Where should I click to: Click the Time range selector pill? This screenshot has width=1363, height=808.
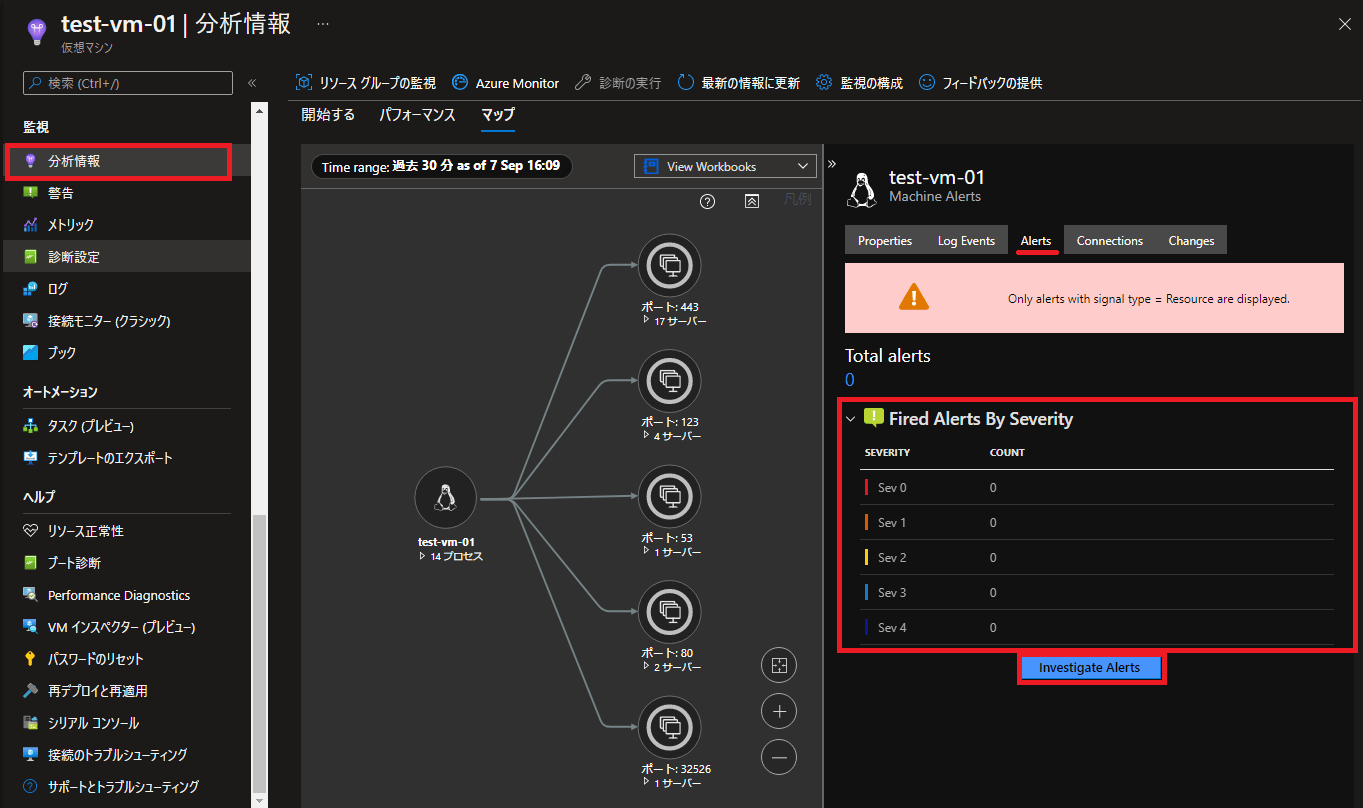click(x=441, y=166)
